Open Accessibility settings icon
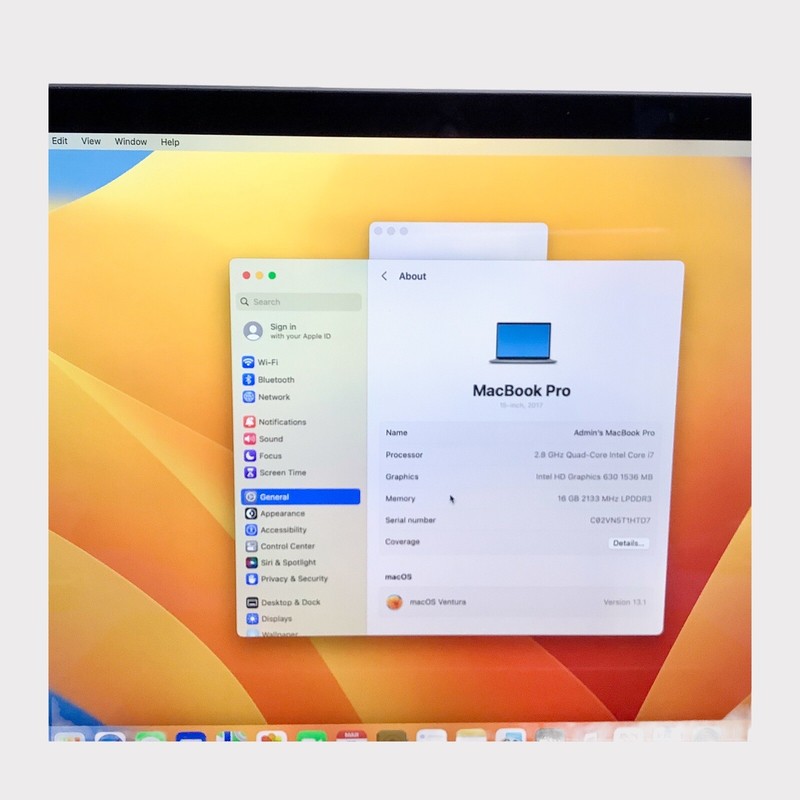The width and height of the screenshot is (800, 800). click(251, 530)
